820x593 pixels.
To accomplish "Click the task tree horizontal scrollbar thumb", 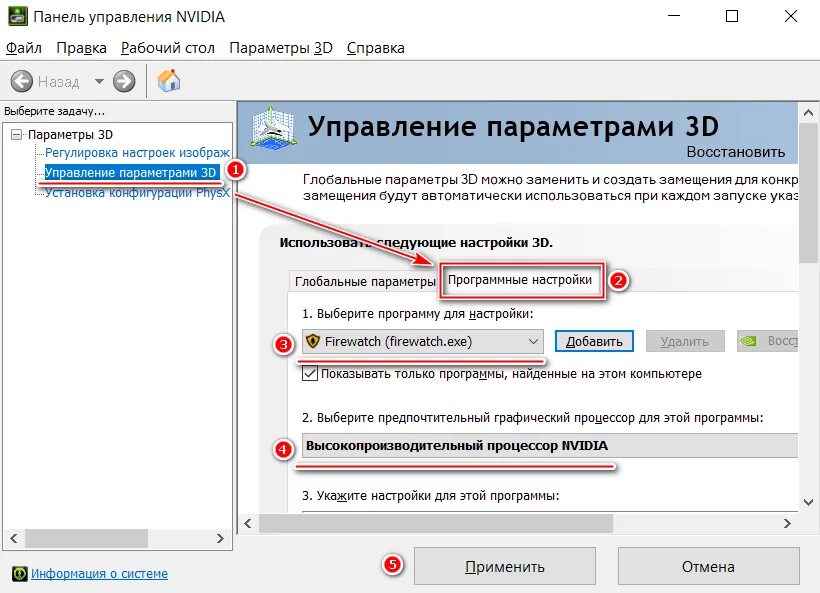I will click(x=86, y=539).
